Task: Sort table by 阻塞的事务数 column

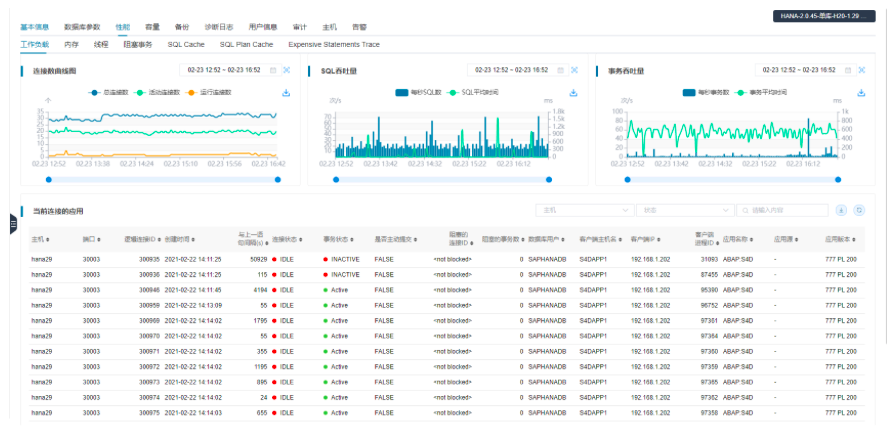Action: coord(524,240)
